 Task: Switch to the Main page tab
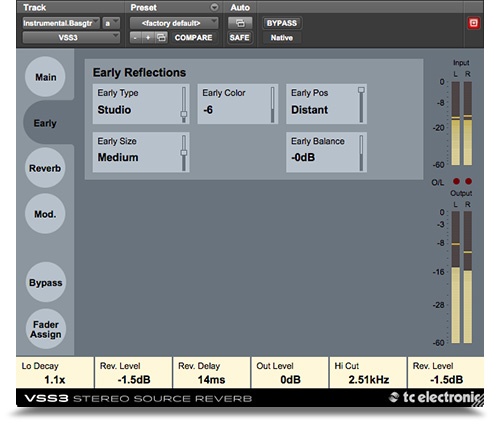point(45,77)
